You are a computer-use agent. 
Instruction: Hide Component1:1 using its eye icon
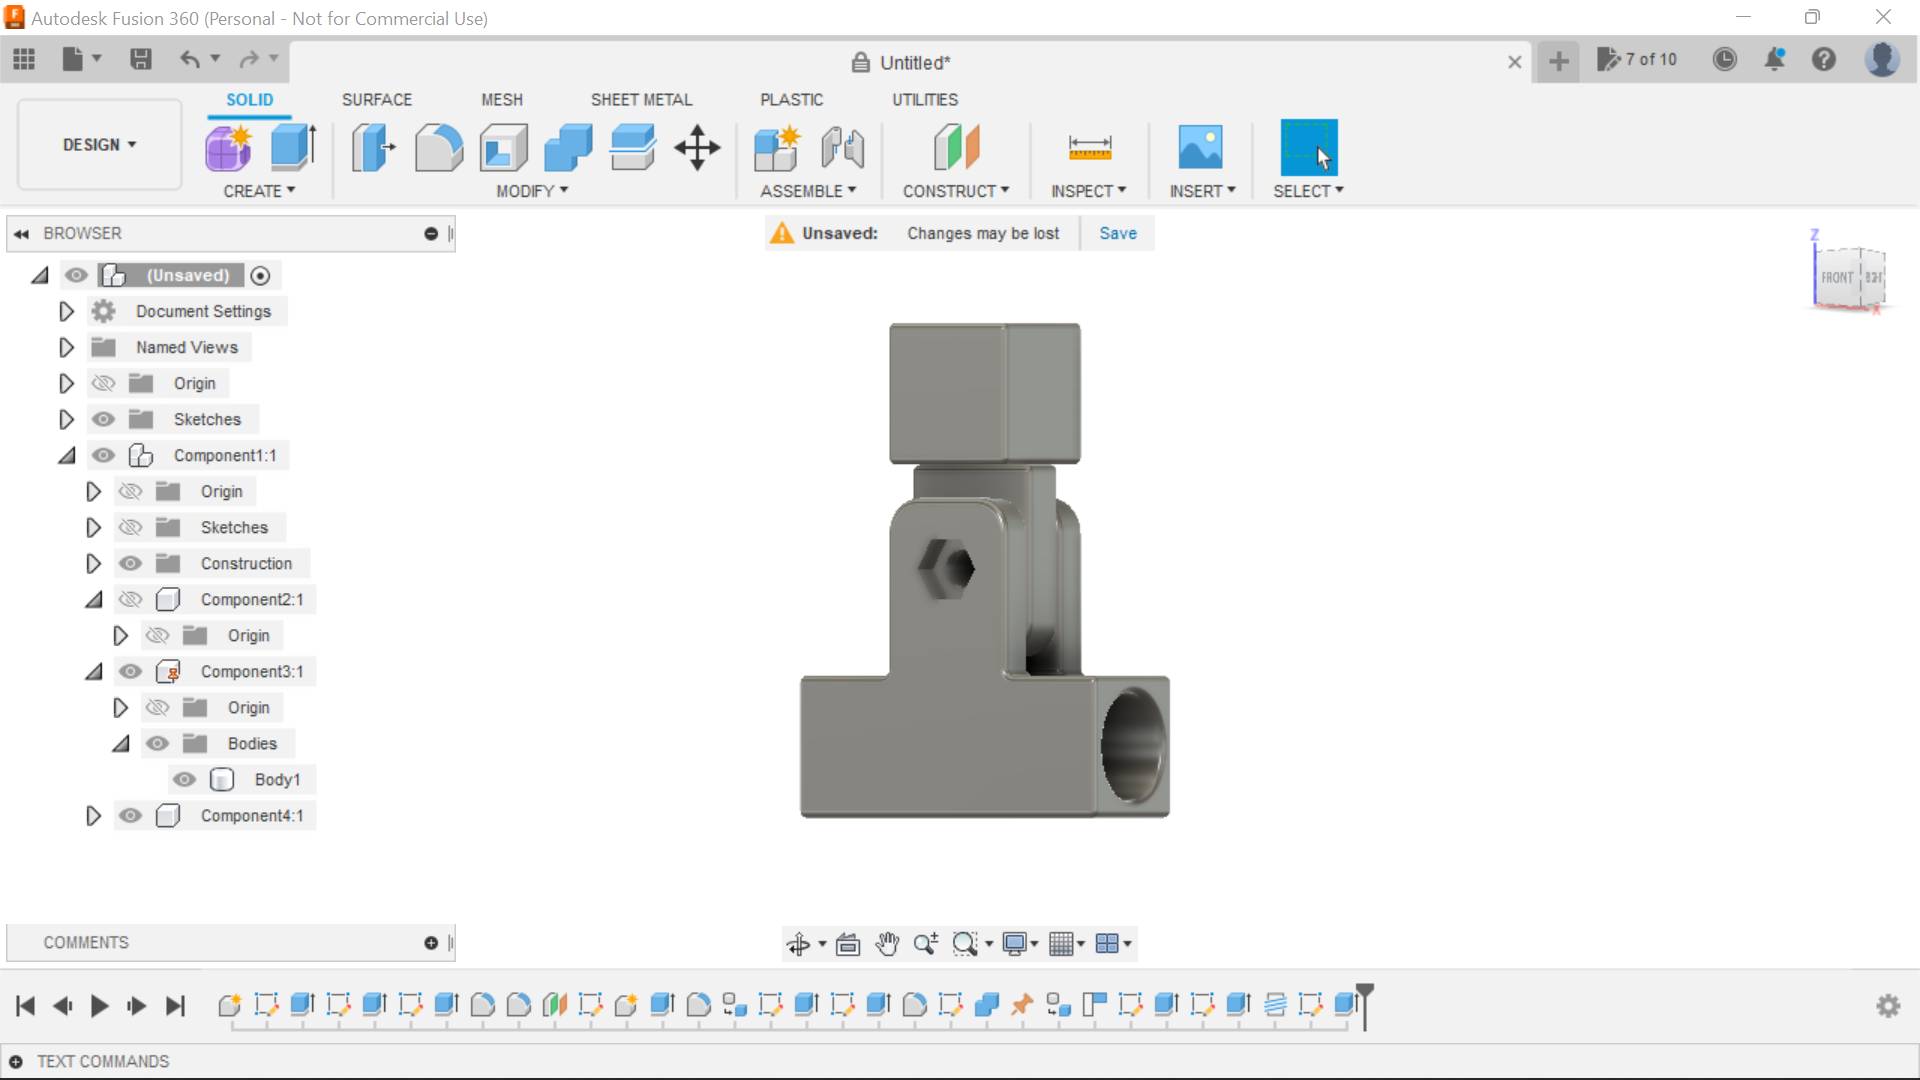pyautogui.click(x=104, y=455)
